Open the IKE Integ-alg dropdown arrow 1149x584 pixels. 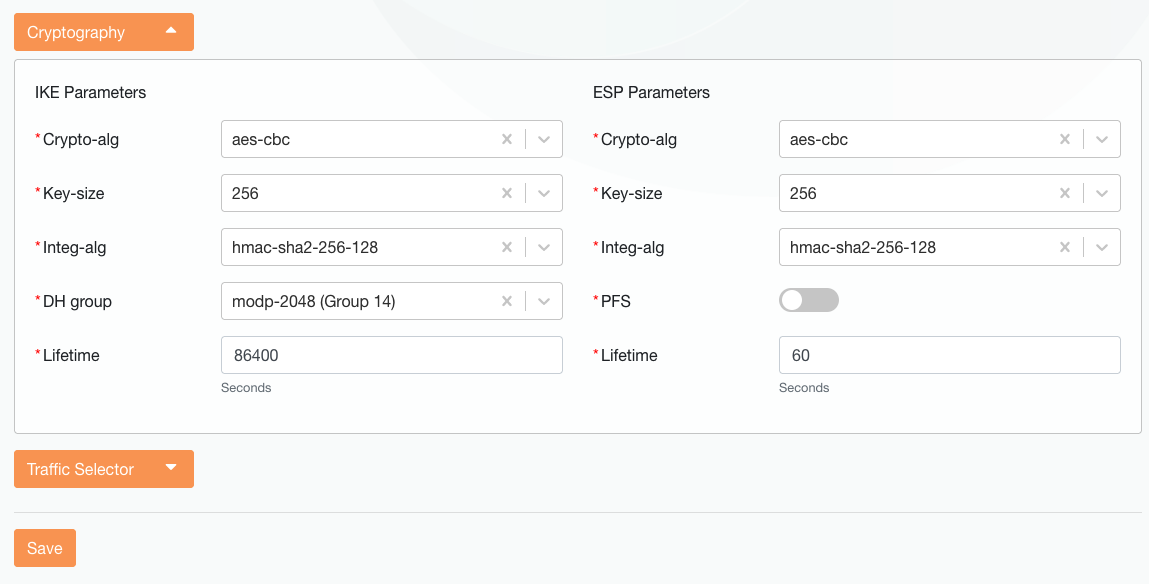point(544,247)
